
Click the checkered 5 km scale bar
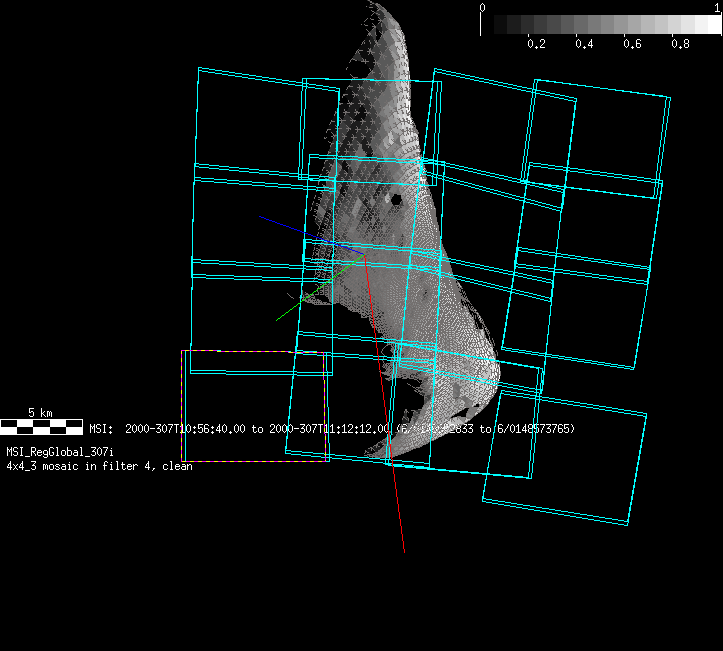(x=41, y=427)
